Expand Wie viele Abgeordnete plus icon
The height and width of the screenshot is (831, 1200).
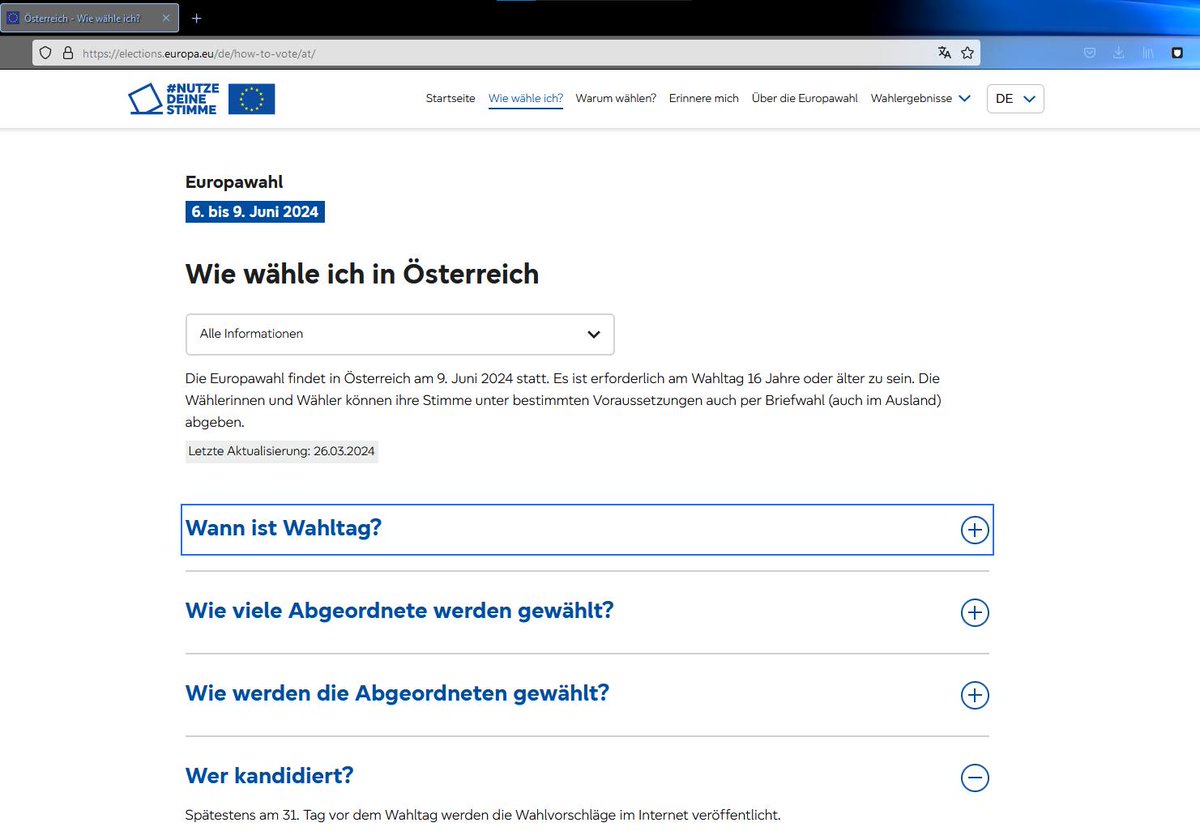click(x=974, y=612)
